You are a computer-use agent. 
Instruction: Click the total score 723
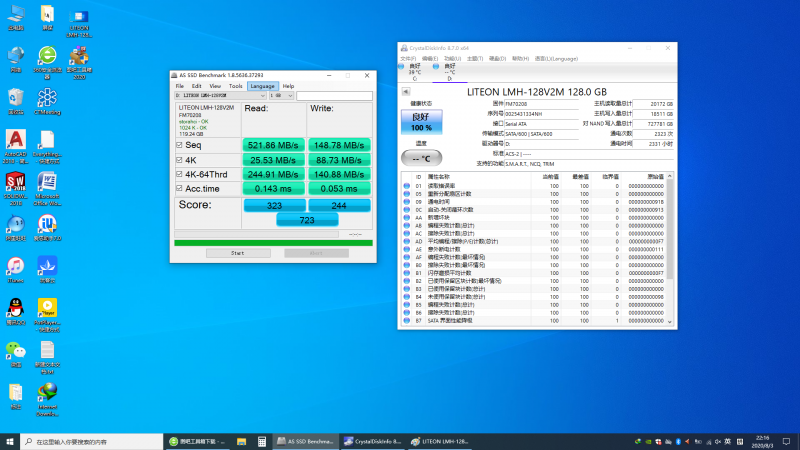pyautogui.click(x=307, y=220)
